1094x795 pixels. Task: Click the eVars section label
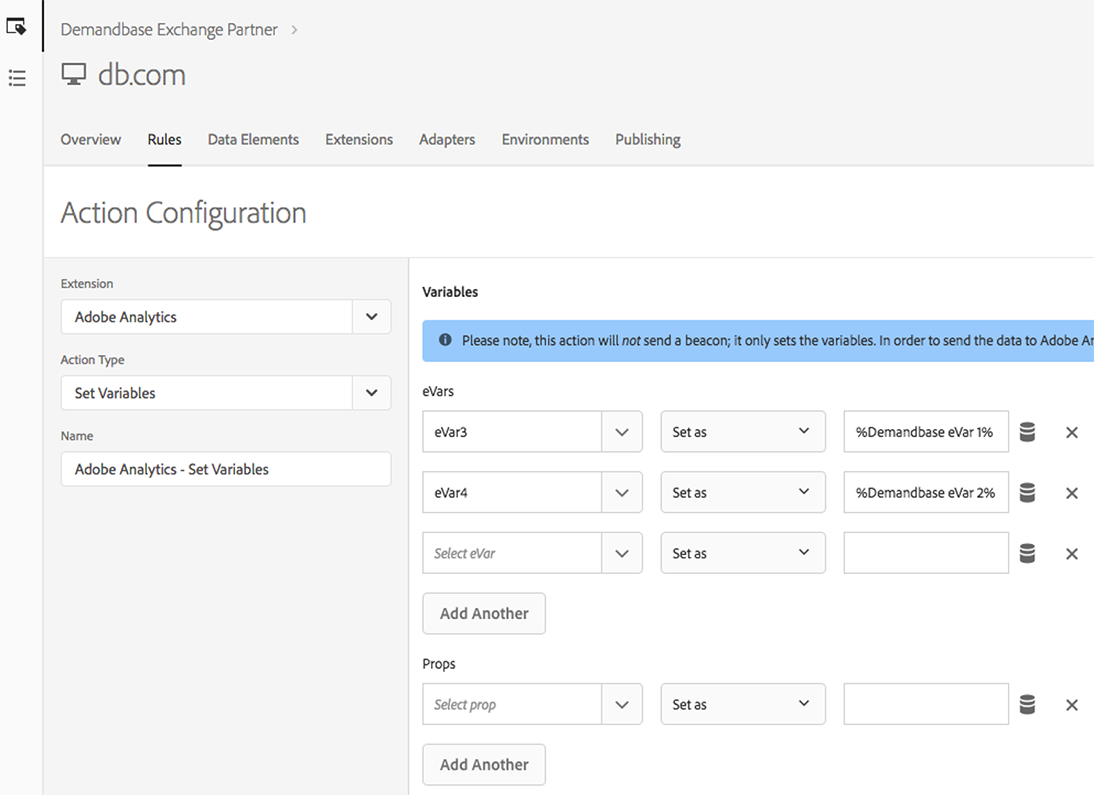[438, 392]
